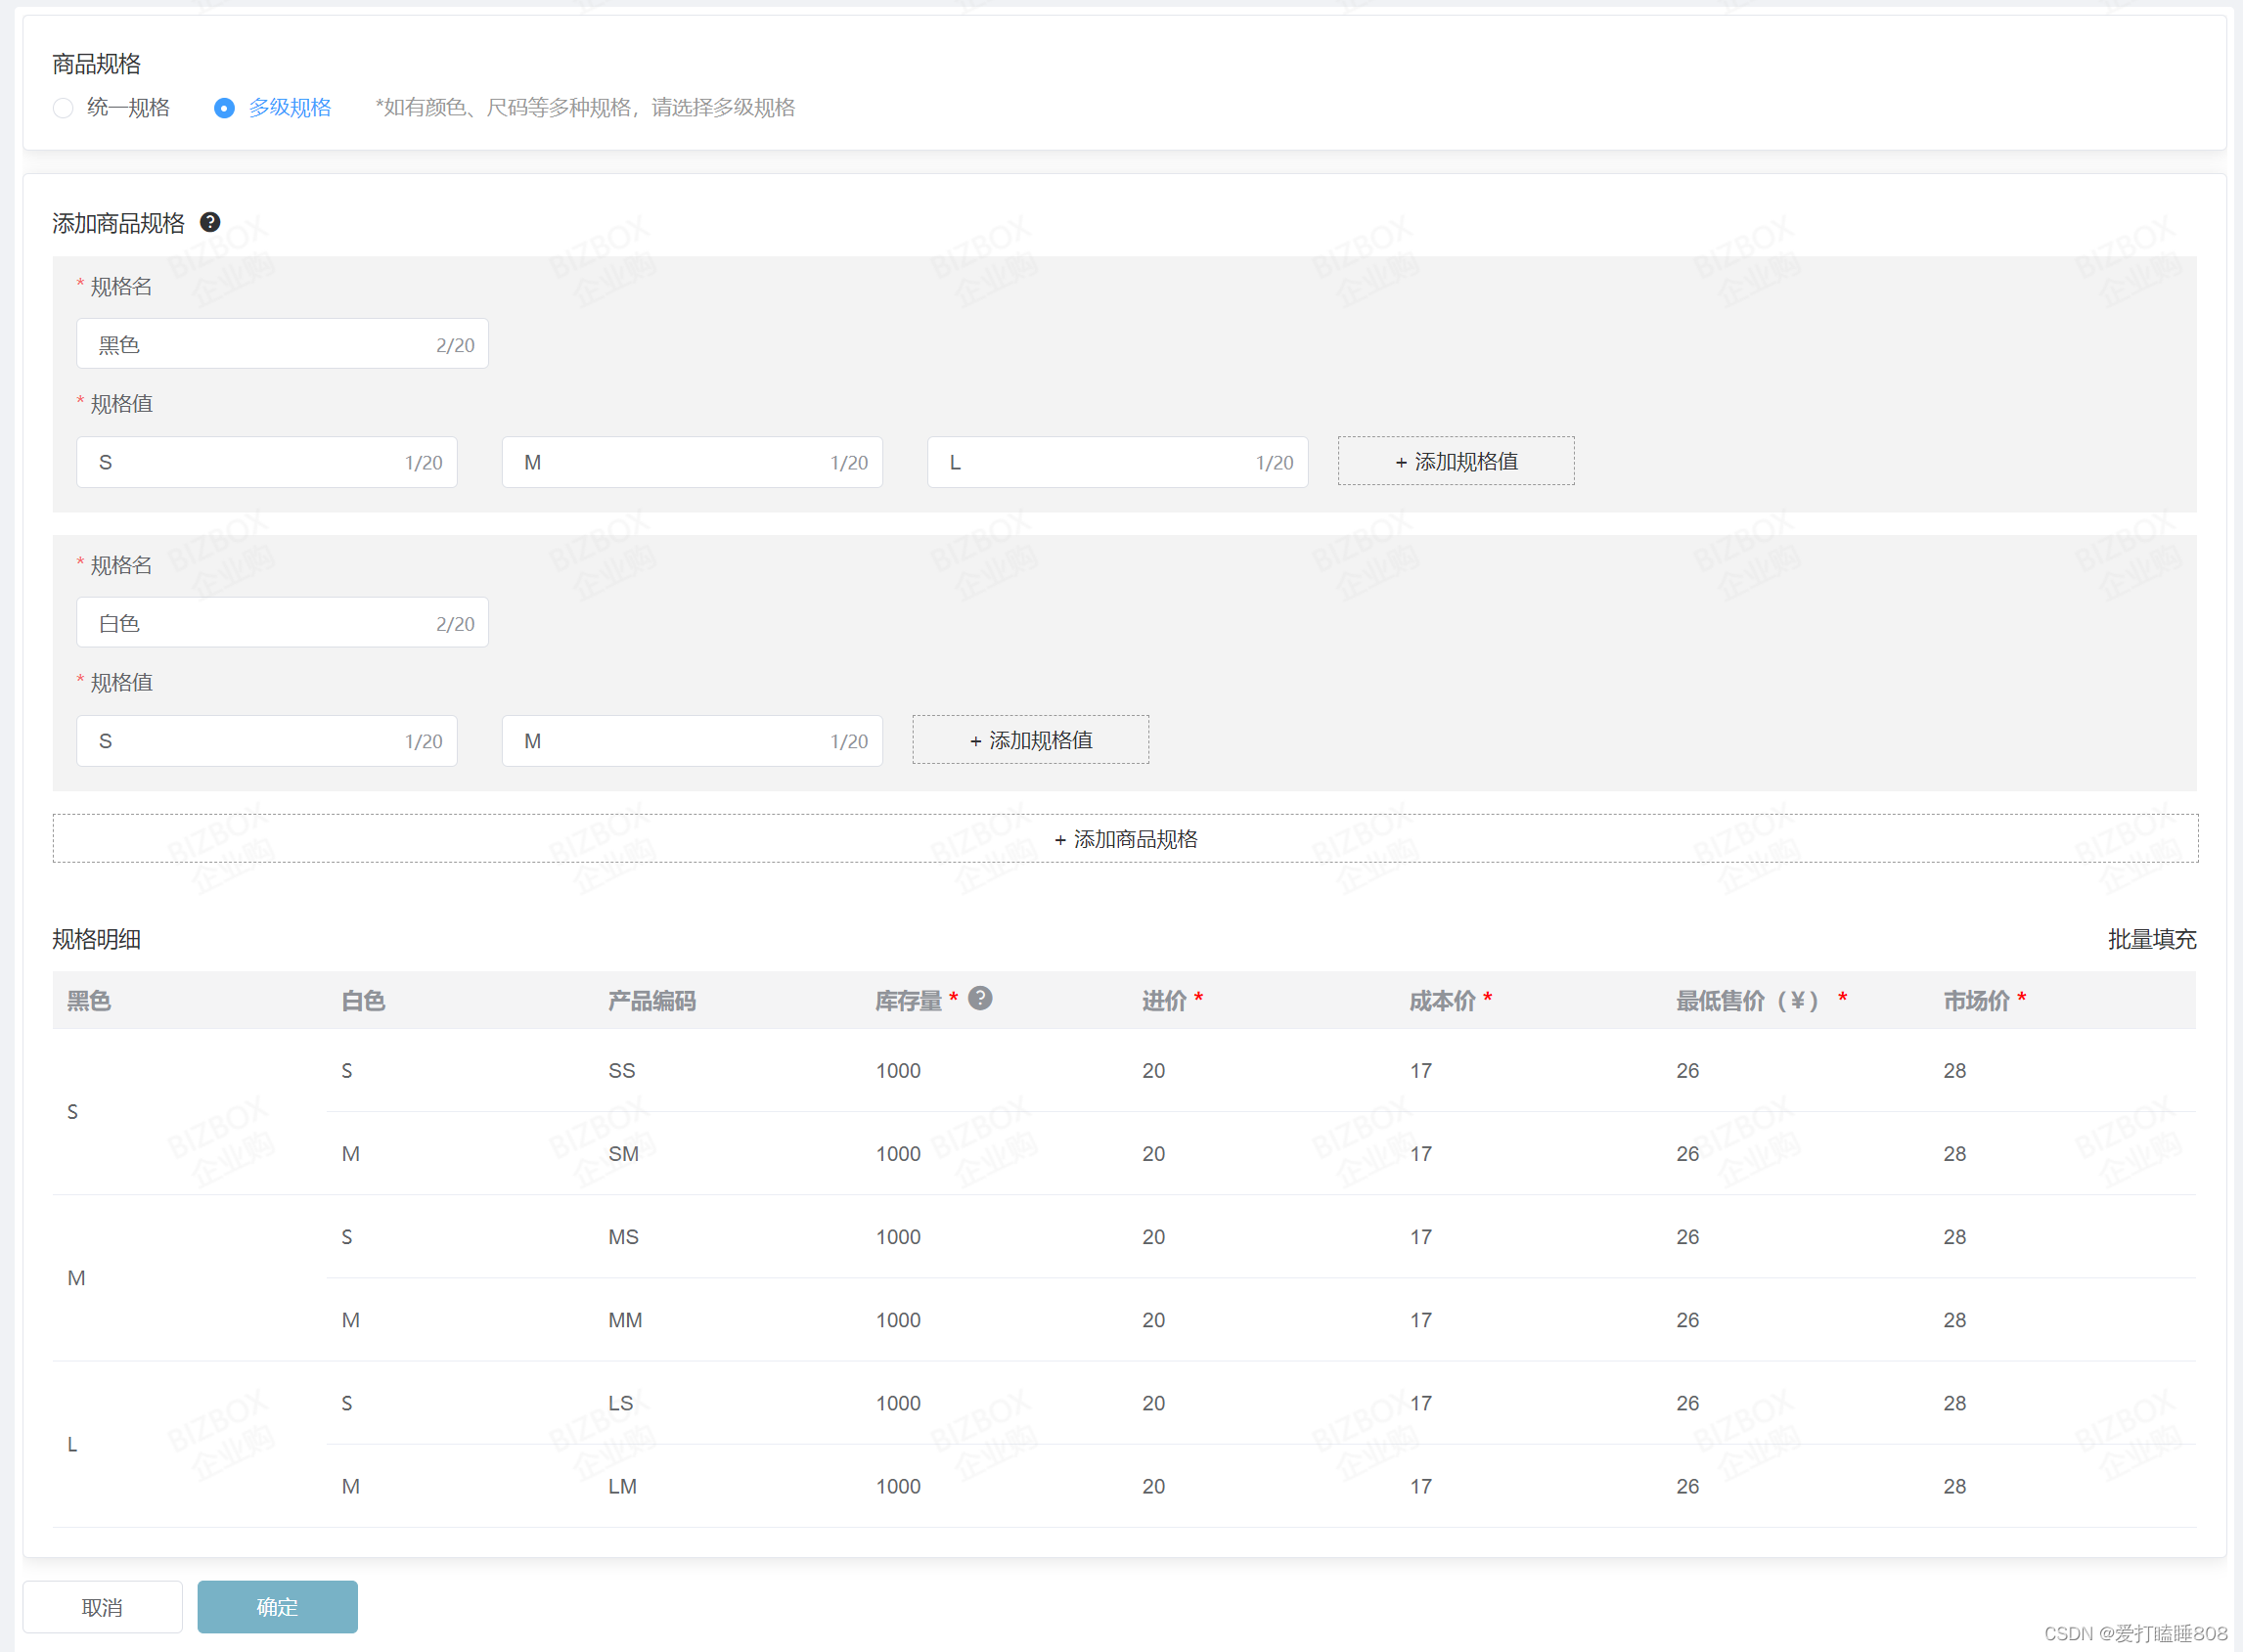Click product code cell LS
The width and height of the screenshot is (2243, 1652).
620,1403
